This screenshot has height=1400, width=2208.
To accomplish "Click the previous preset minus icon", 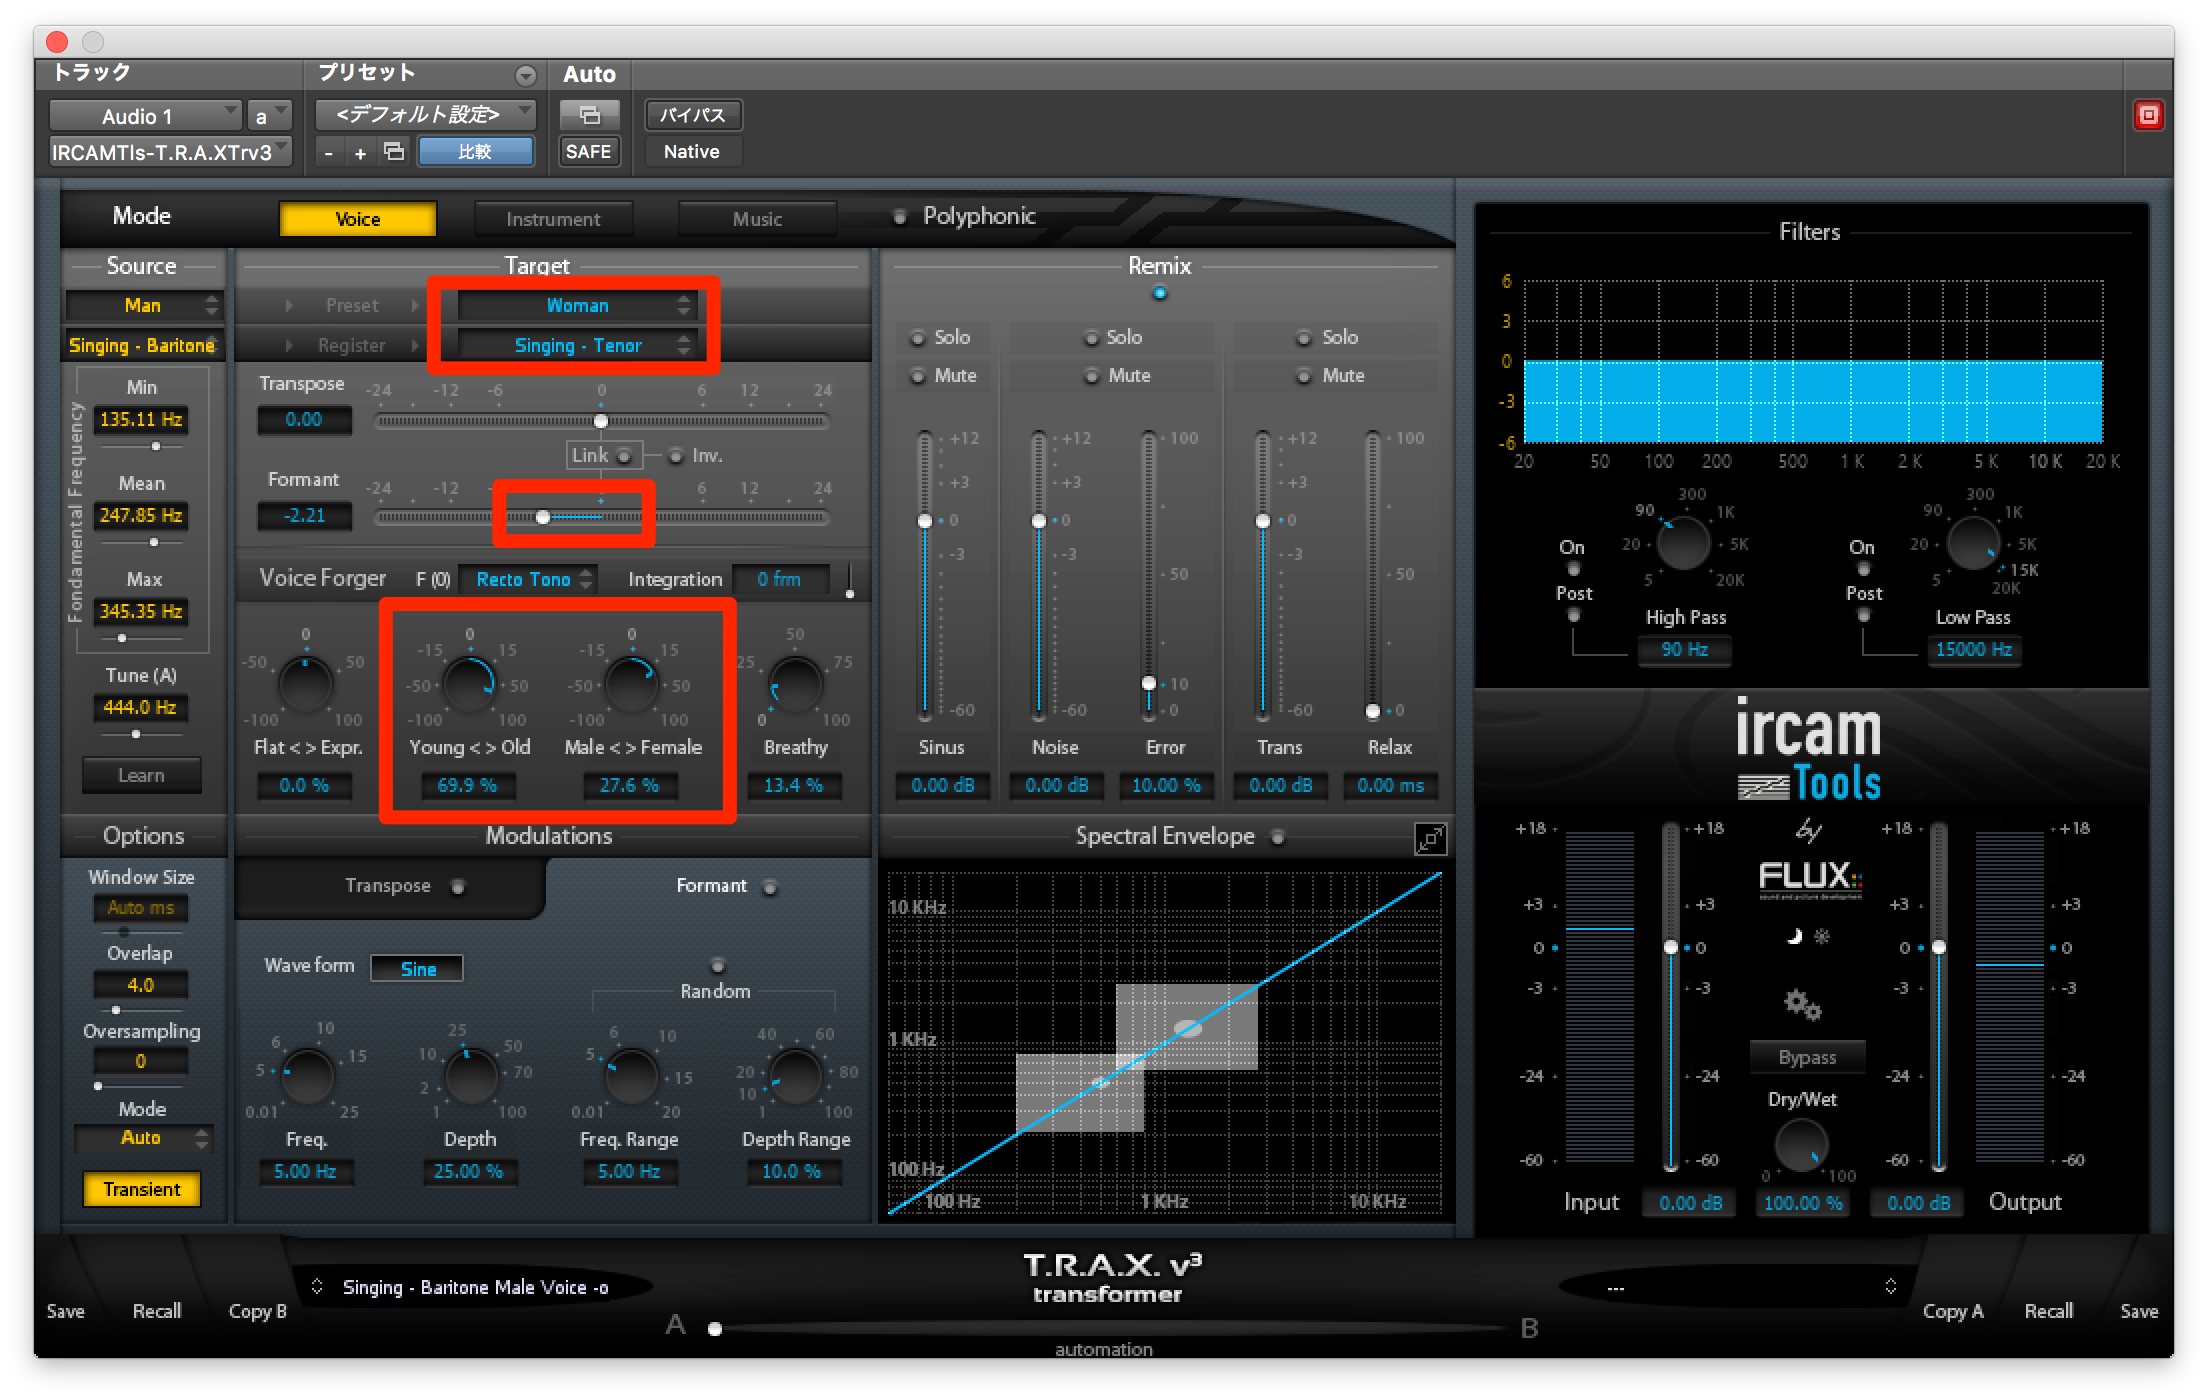I will point(328,153).
